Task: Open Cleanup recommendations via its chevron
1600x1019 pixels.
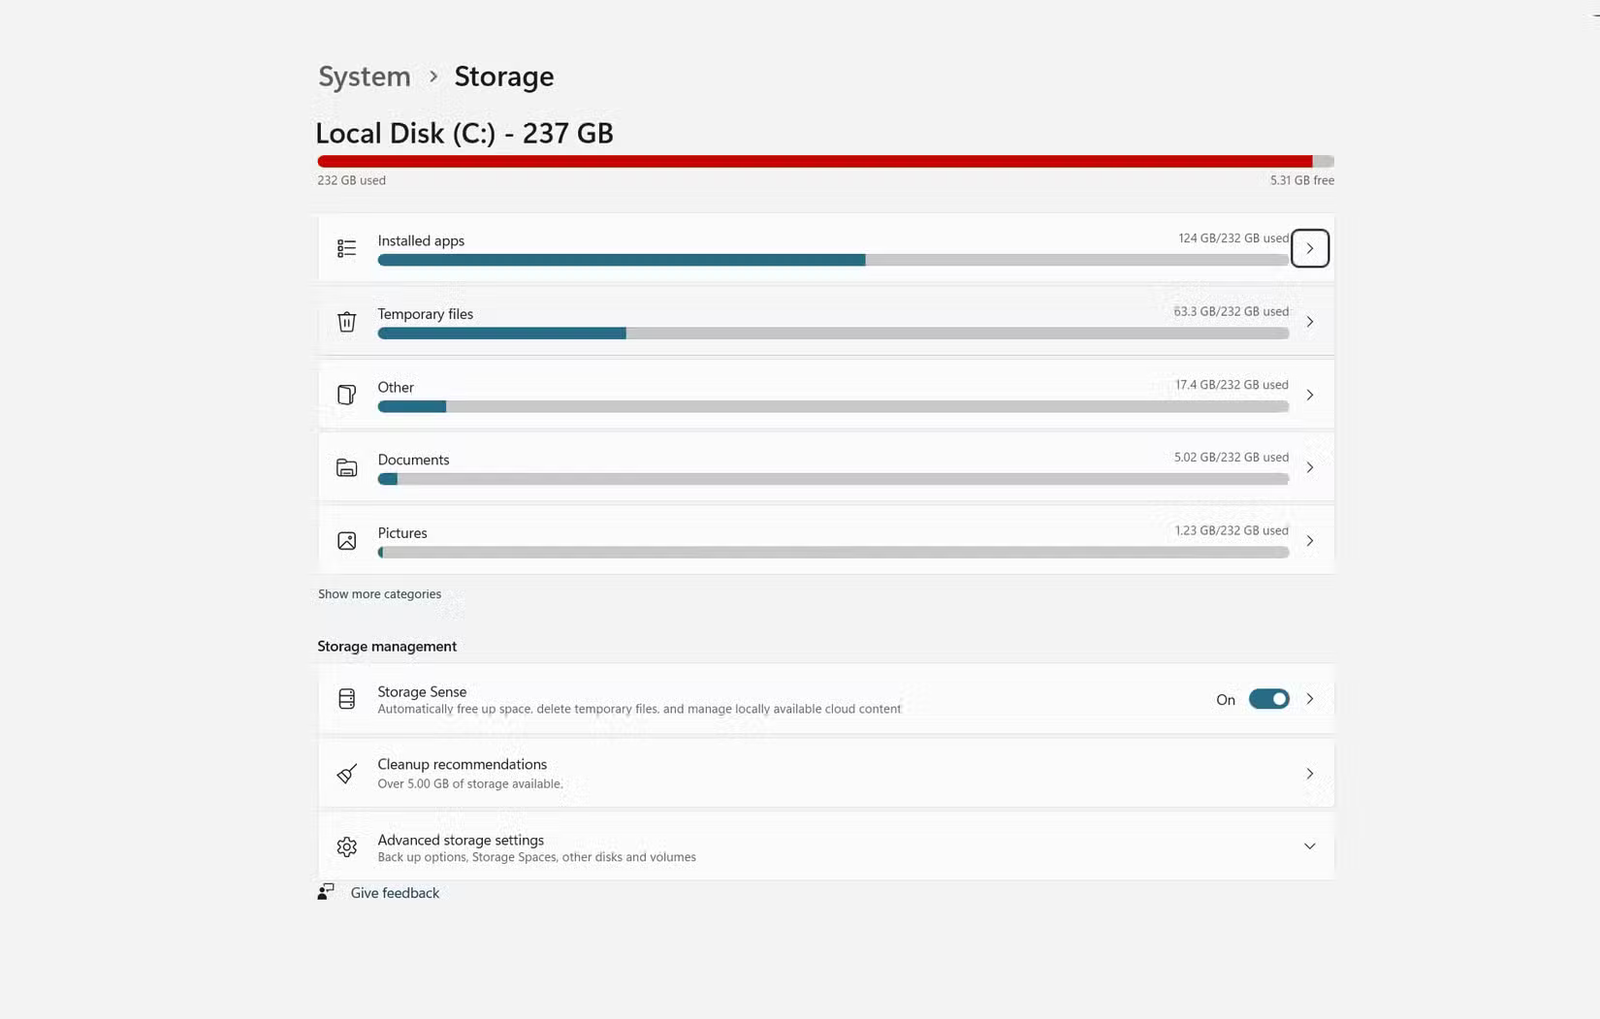Action: pyautogui.click(x=1310, y=773)
